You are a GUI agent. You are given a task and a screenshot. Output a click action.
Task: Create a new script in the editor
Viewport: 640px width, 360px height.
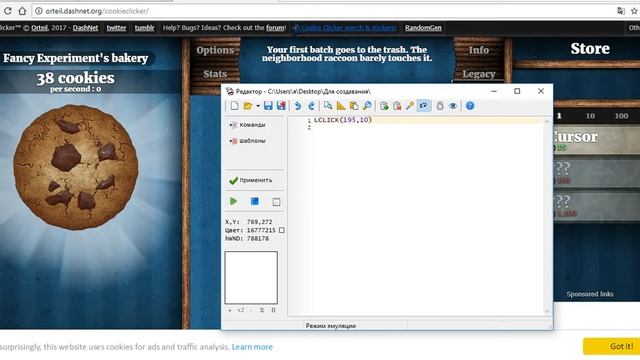[x=234, y=106]
